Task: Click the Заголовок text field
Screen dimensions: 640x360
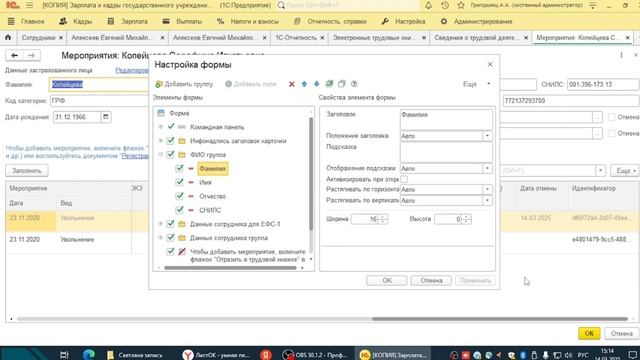Action: coord(446,120)
